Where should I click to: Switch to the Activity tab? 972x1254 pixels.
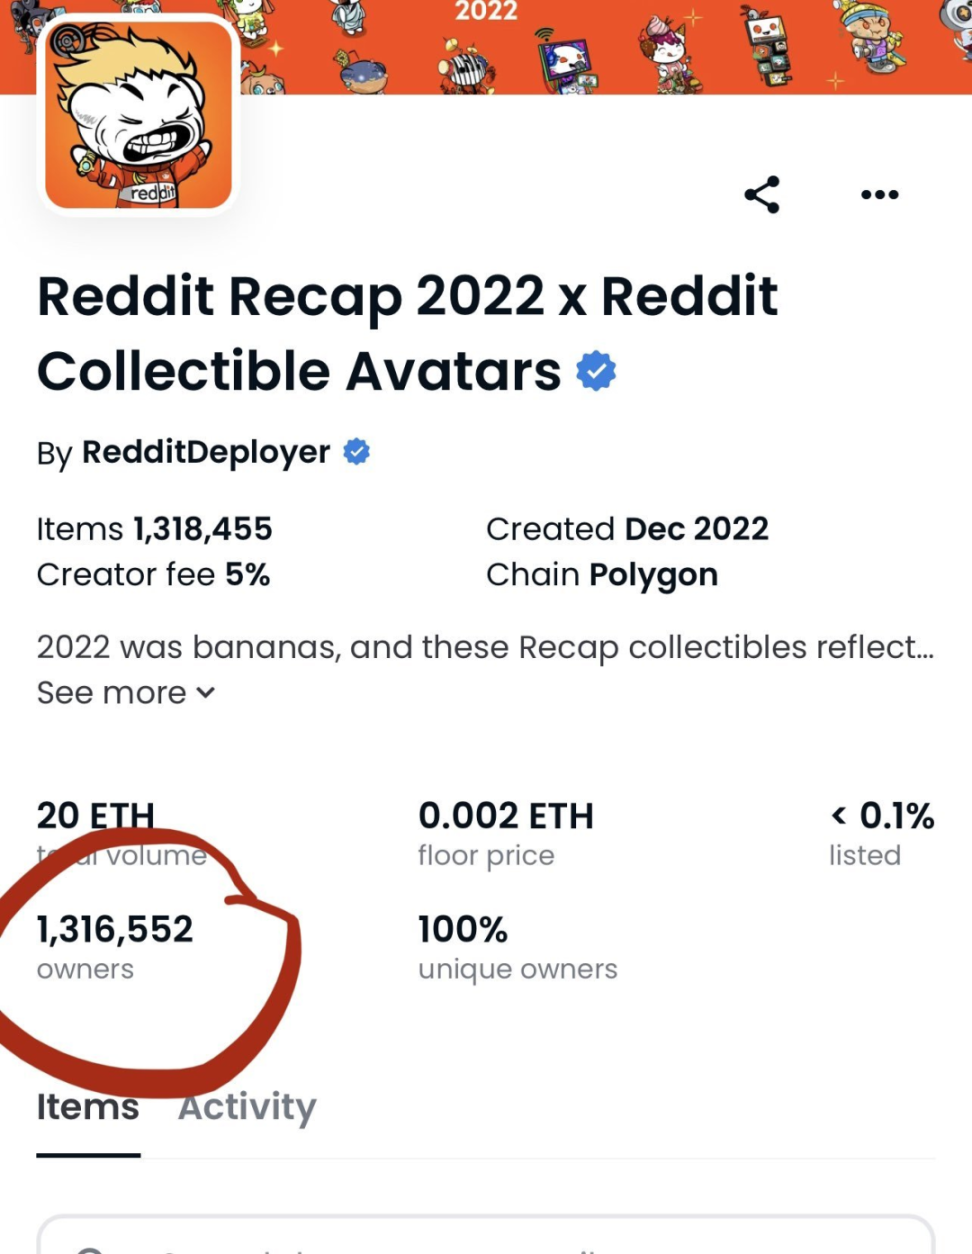tap(247, 1107)
